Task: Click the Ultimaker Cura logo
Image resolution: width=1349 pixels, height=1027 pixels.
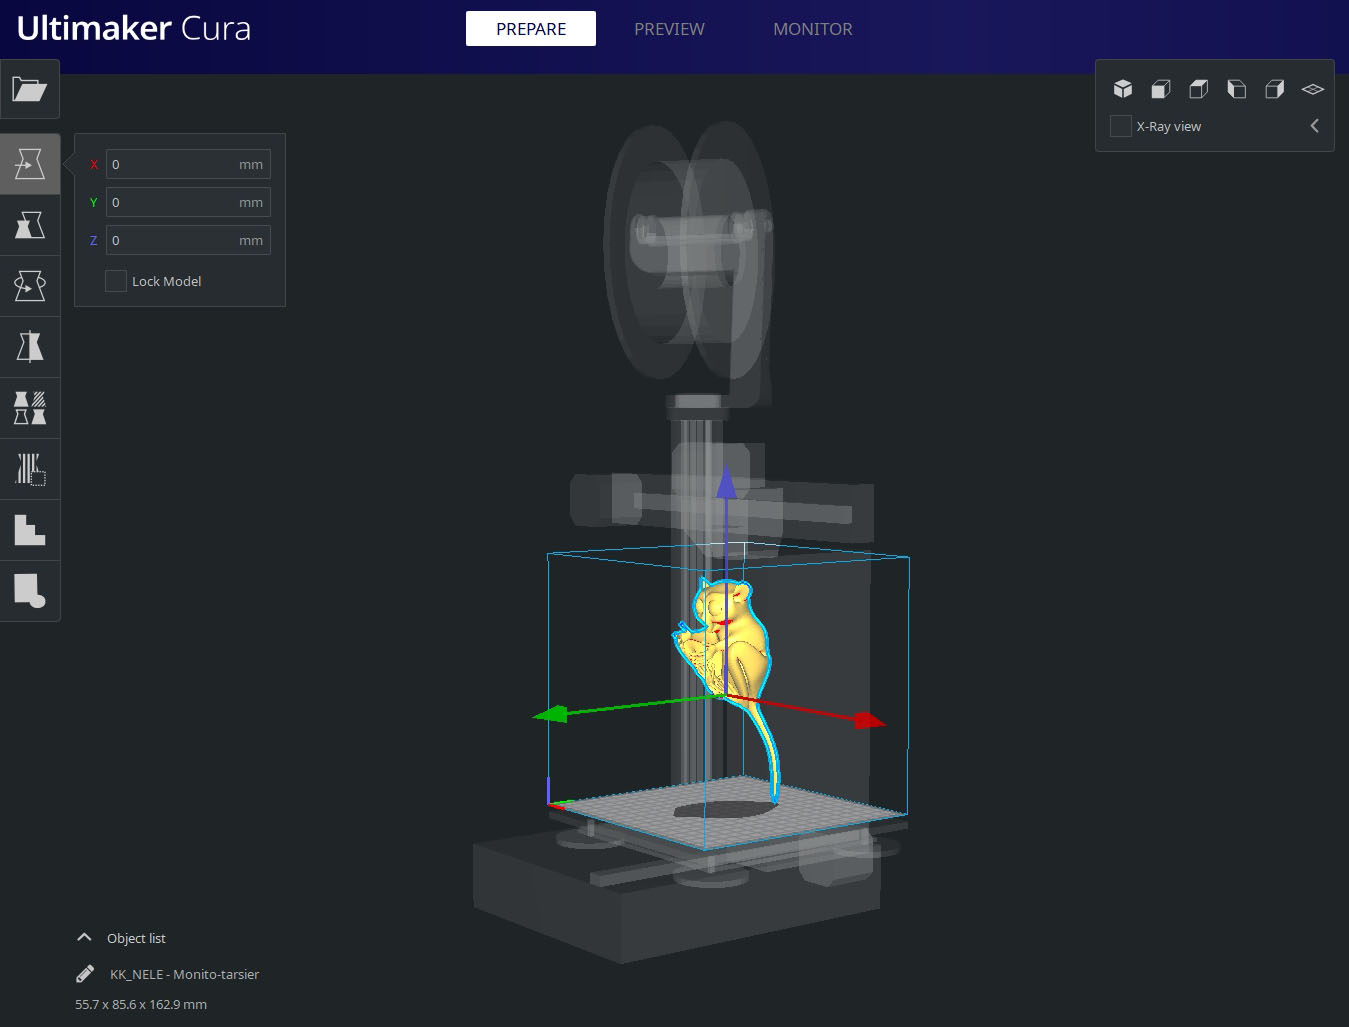Action: coord(134,28)
